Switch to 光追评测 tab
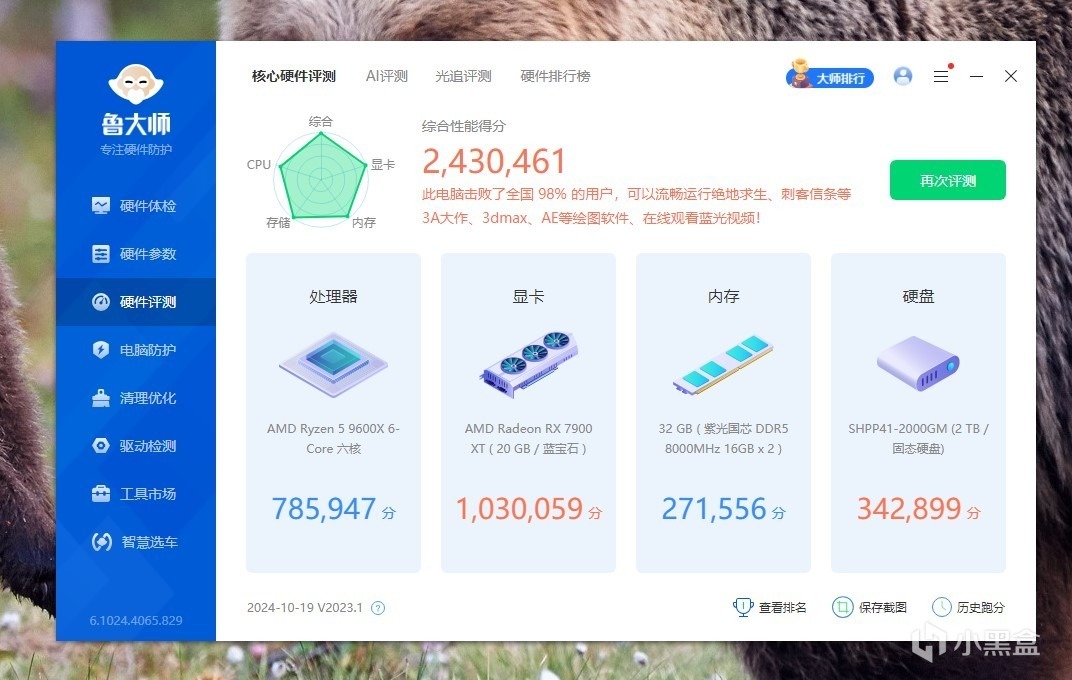This screenshot has height=680, width=1072. pos(464,76)
